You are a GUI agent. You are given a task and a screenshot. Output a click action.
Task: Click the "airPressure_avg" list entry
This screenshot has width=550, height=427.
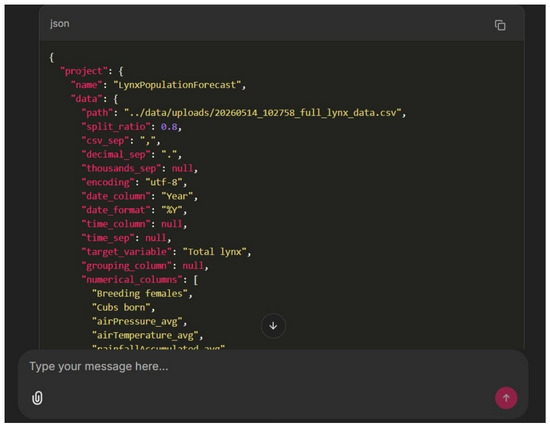137,322
